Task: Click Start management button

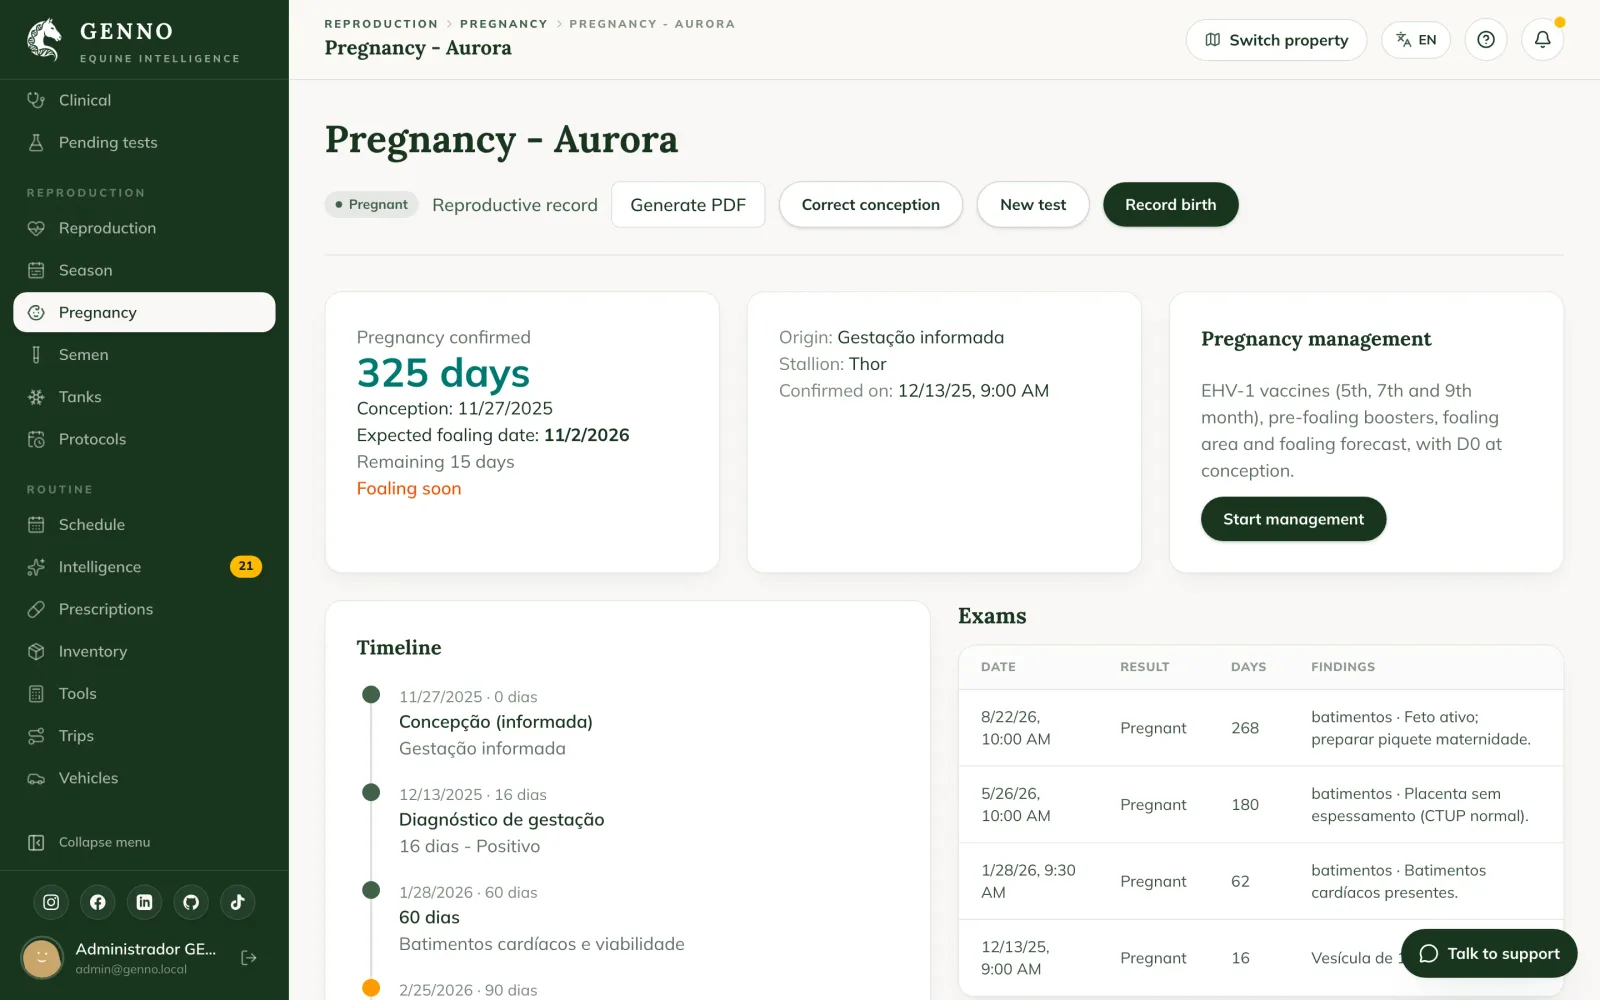Action: point(1293,519)
